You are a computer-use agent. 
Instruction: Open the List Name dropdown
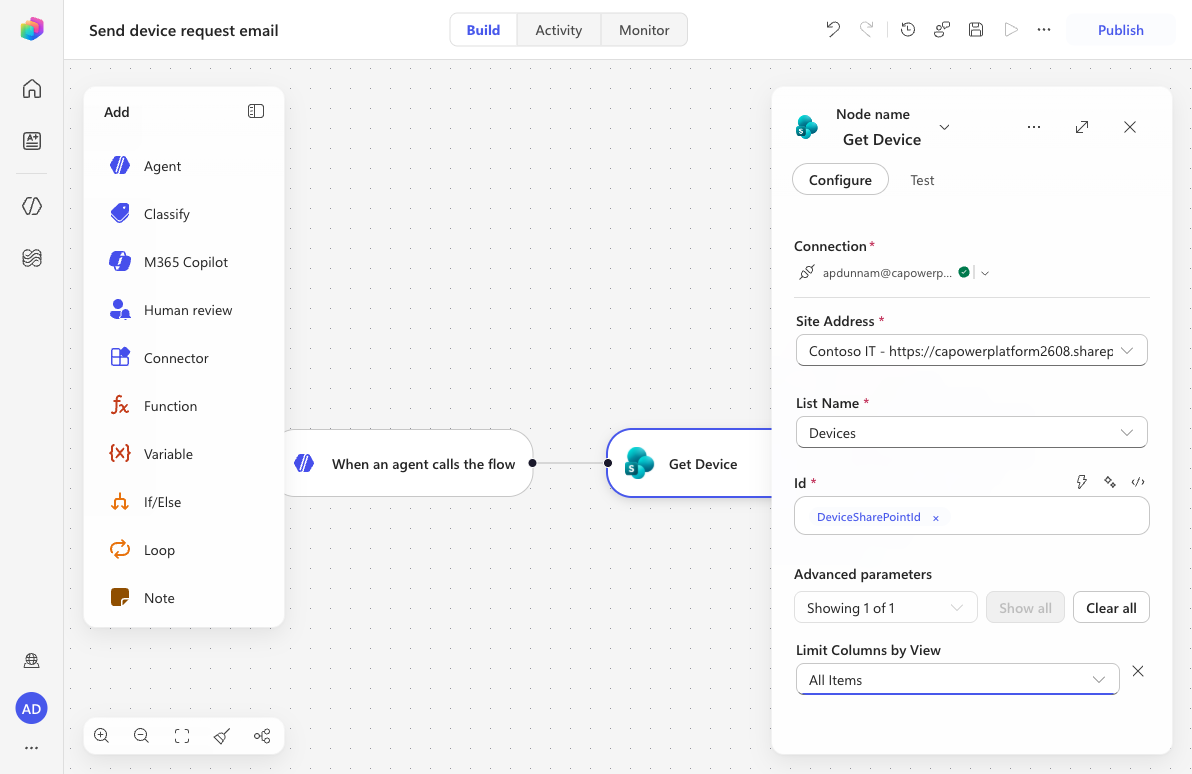[x=972, y=433]
